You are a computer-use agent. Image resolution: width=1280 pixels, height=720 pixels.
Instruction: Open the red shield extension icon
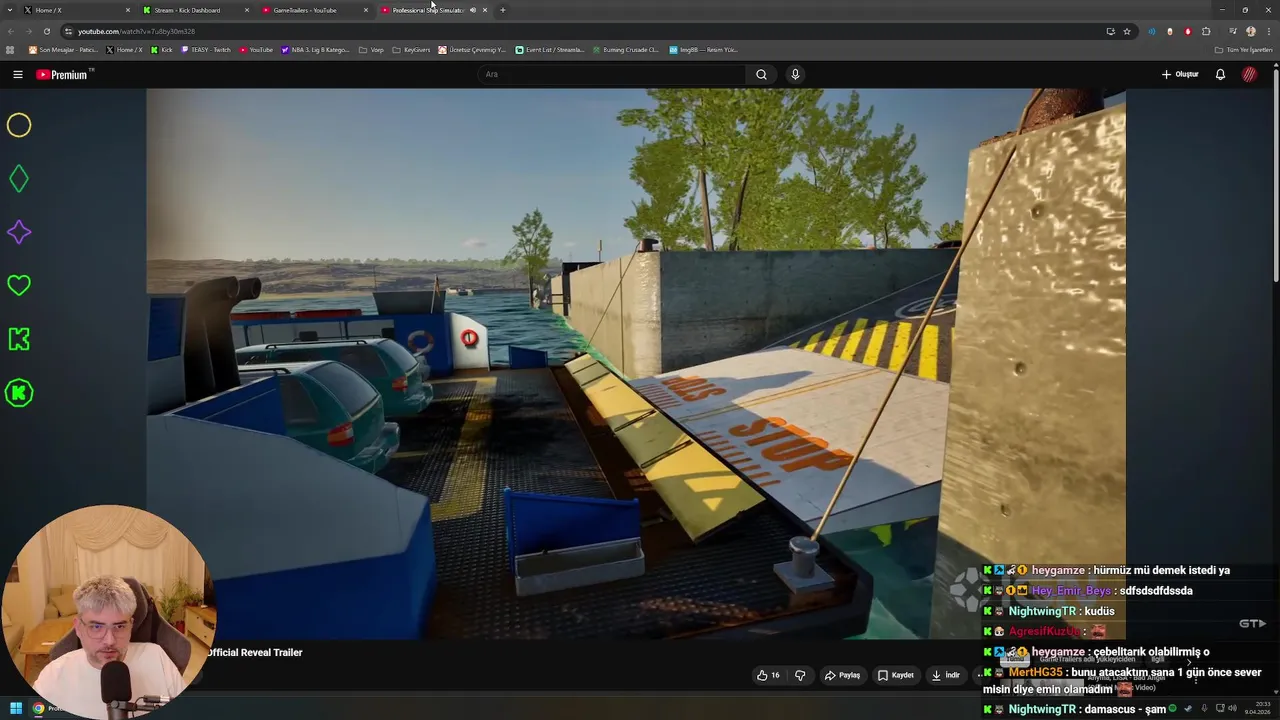(x=1188, y=31)
